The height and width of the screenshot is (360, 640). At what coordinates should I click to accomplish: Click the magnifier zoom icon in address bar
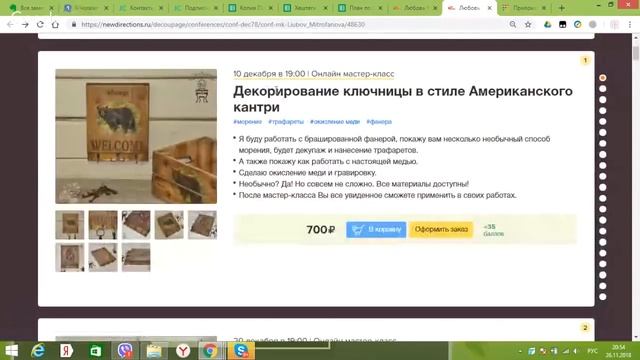click(x=513, y=24)
